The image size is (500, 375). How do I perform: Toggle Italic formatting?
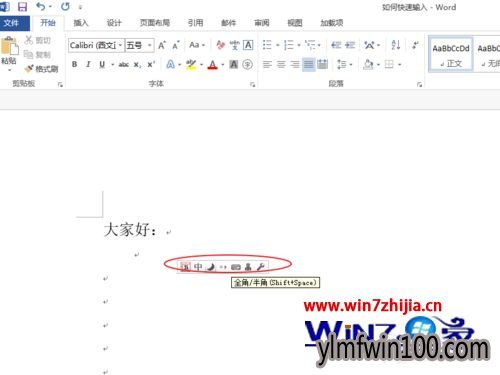coord(88,64)
